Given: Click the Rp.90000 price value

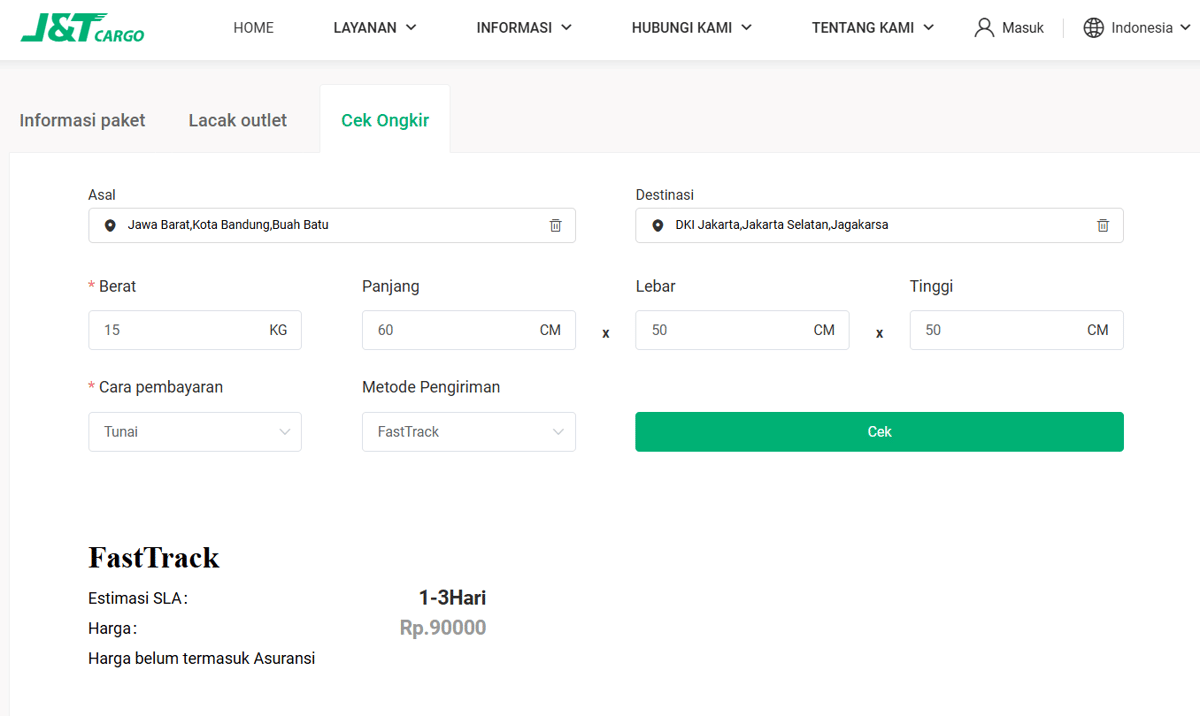Looking at the screenshot, I should (x=443, y=628).
